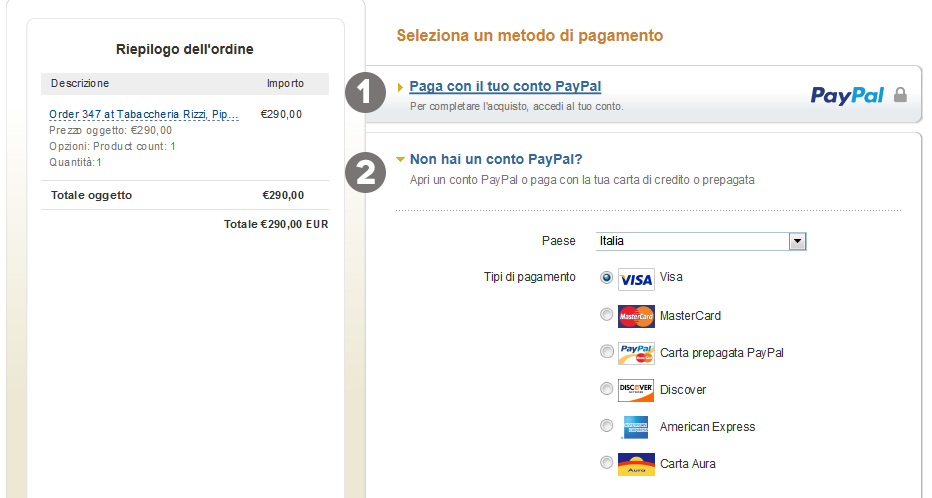Select the Visa radio button
Image resolution: width=932 pixels, height=498 pixels.
[606, 278]
